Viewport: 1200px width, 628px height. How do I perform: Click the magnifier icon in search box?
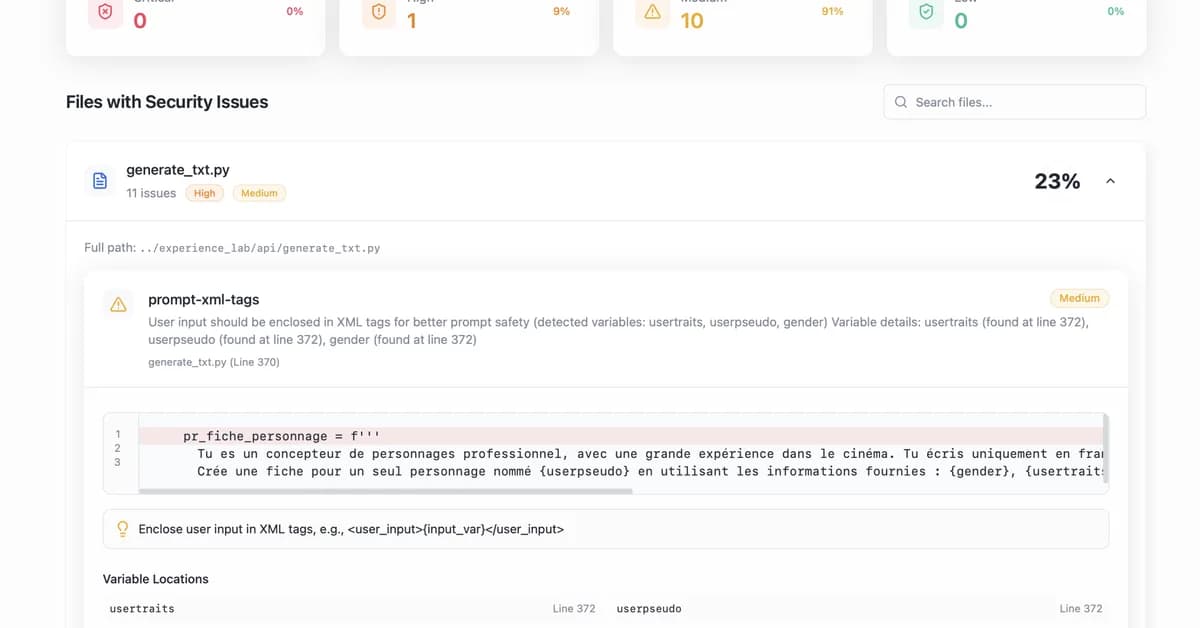[901, 102]
